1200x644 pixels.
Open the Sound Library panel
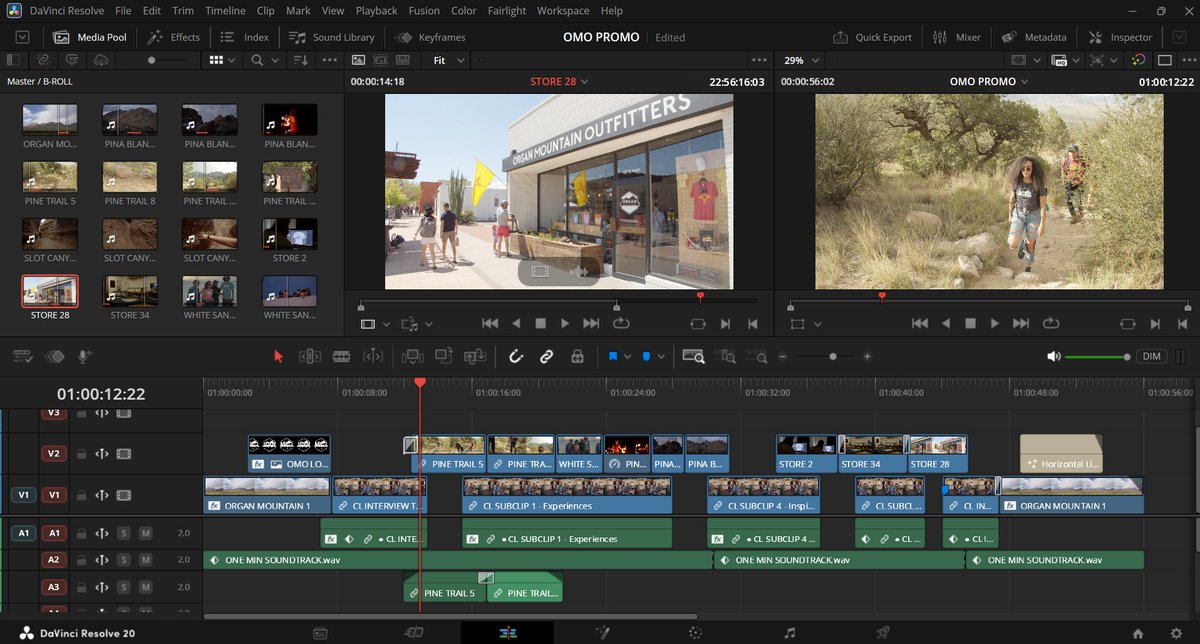click(x=331, y=37)
